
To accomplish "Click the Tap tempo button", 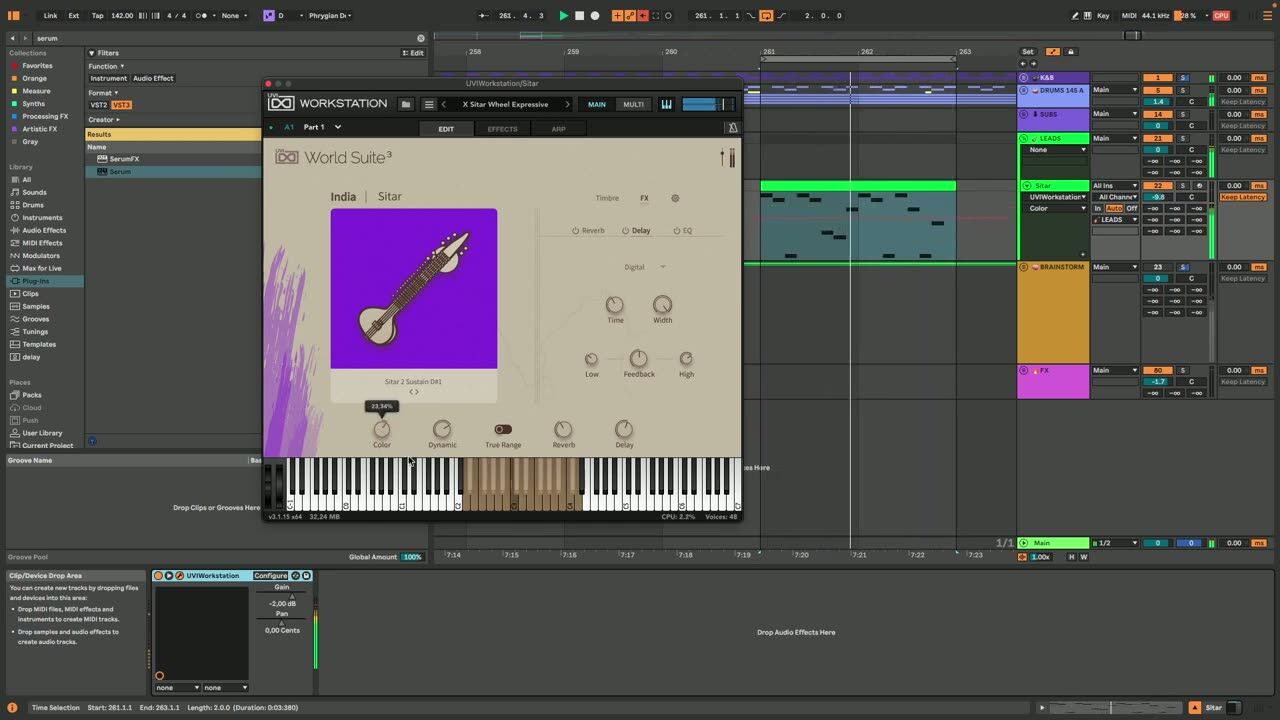I will point(97,16).
